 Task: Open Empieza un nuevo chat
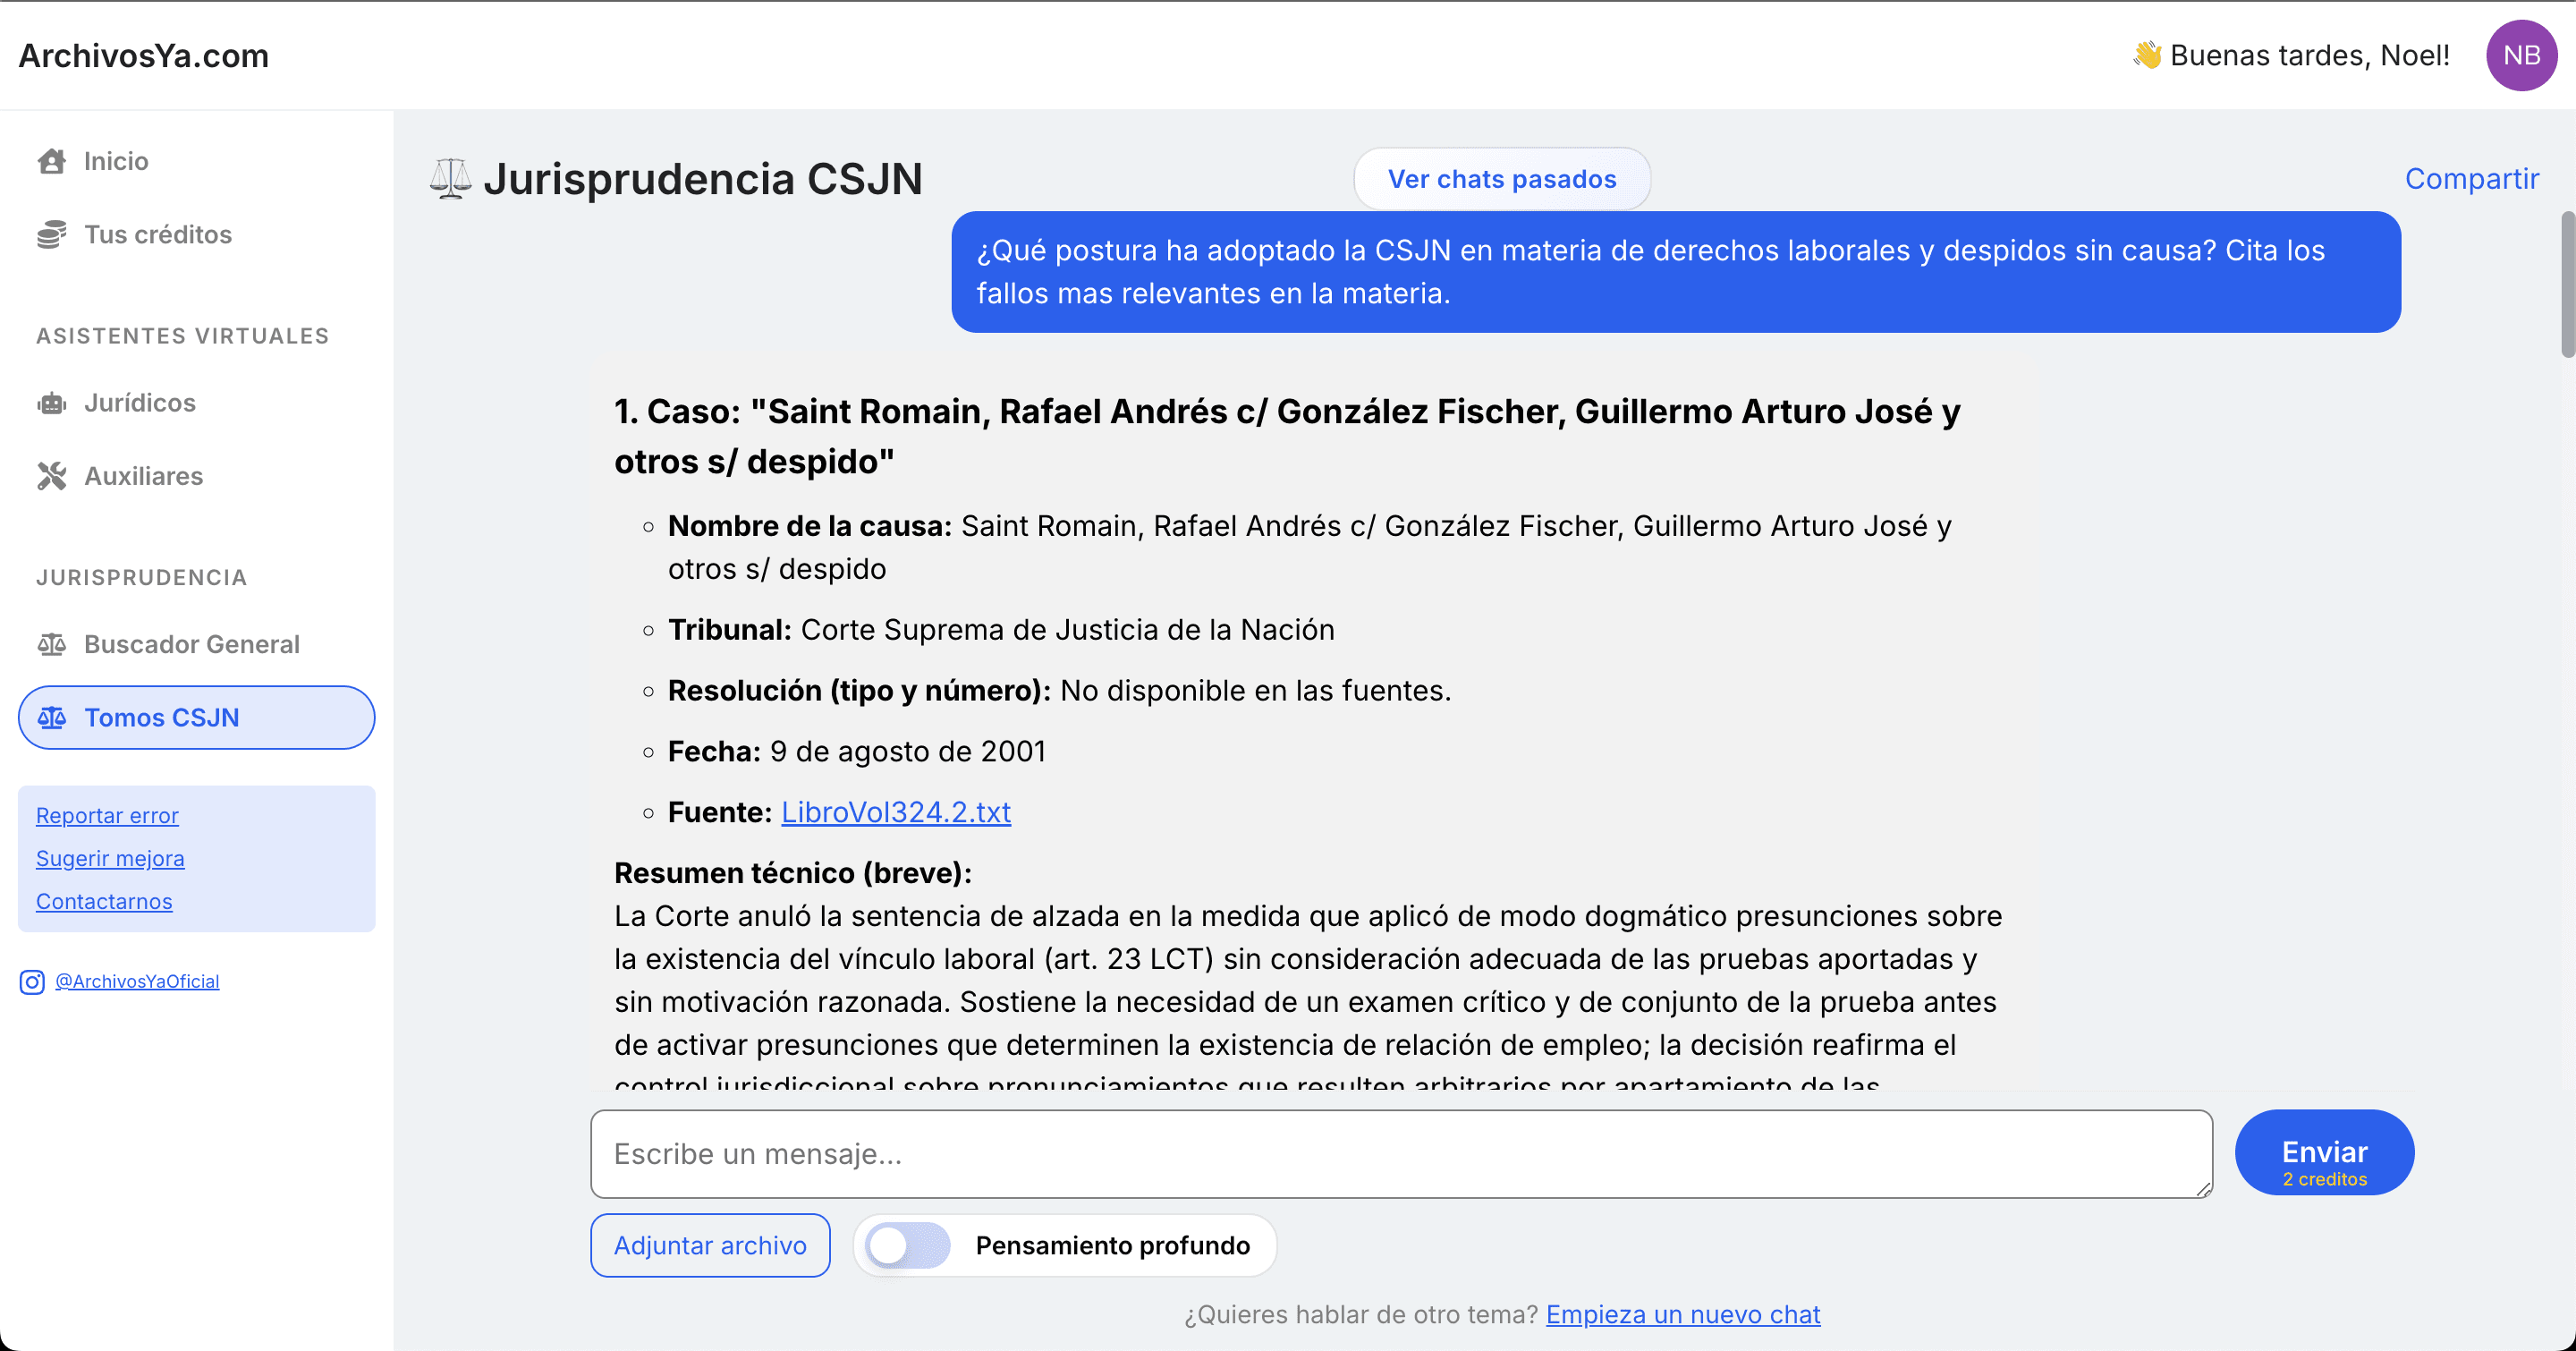tap(1682, 1315)
